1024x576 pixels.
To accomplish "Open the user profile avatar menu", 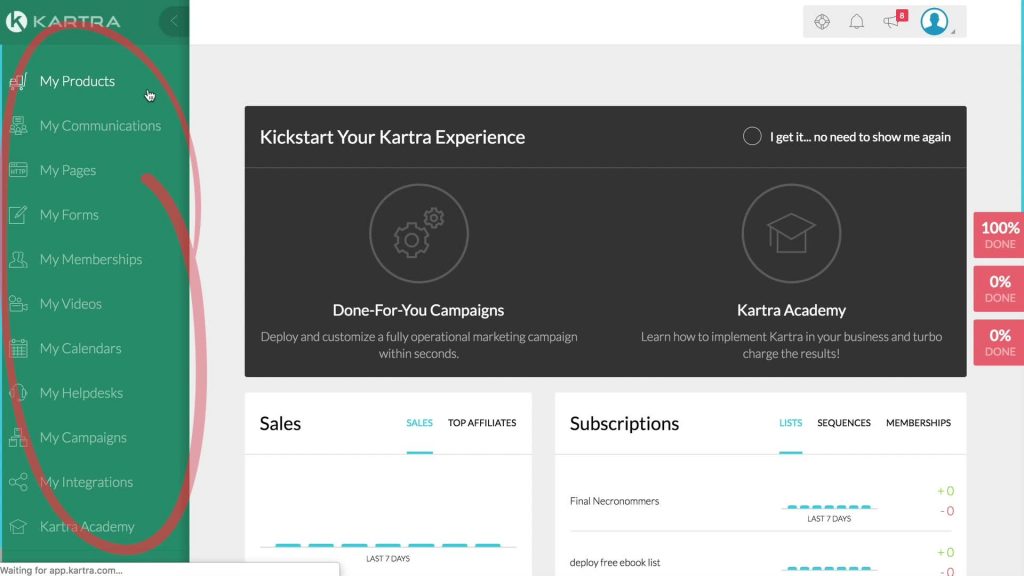I will [935, 22].
